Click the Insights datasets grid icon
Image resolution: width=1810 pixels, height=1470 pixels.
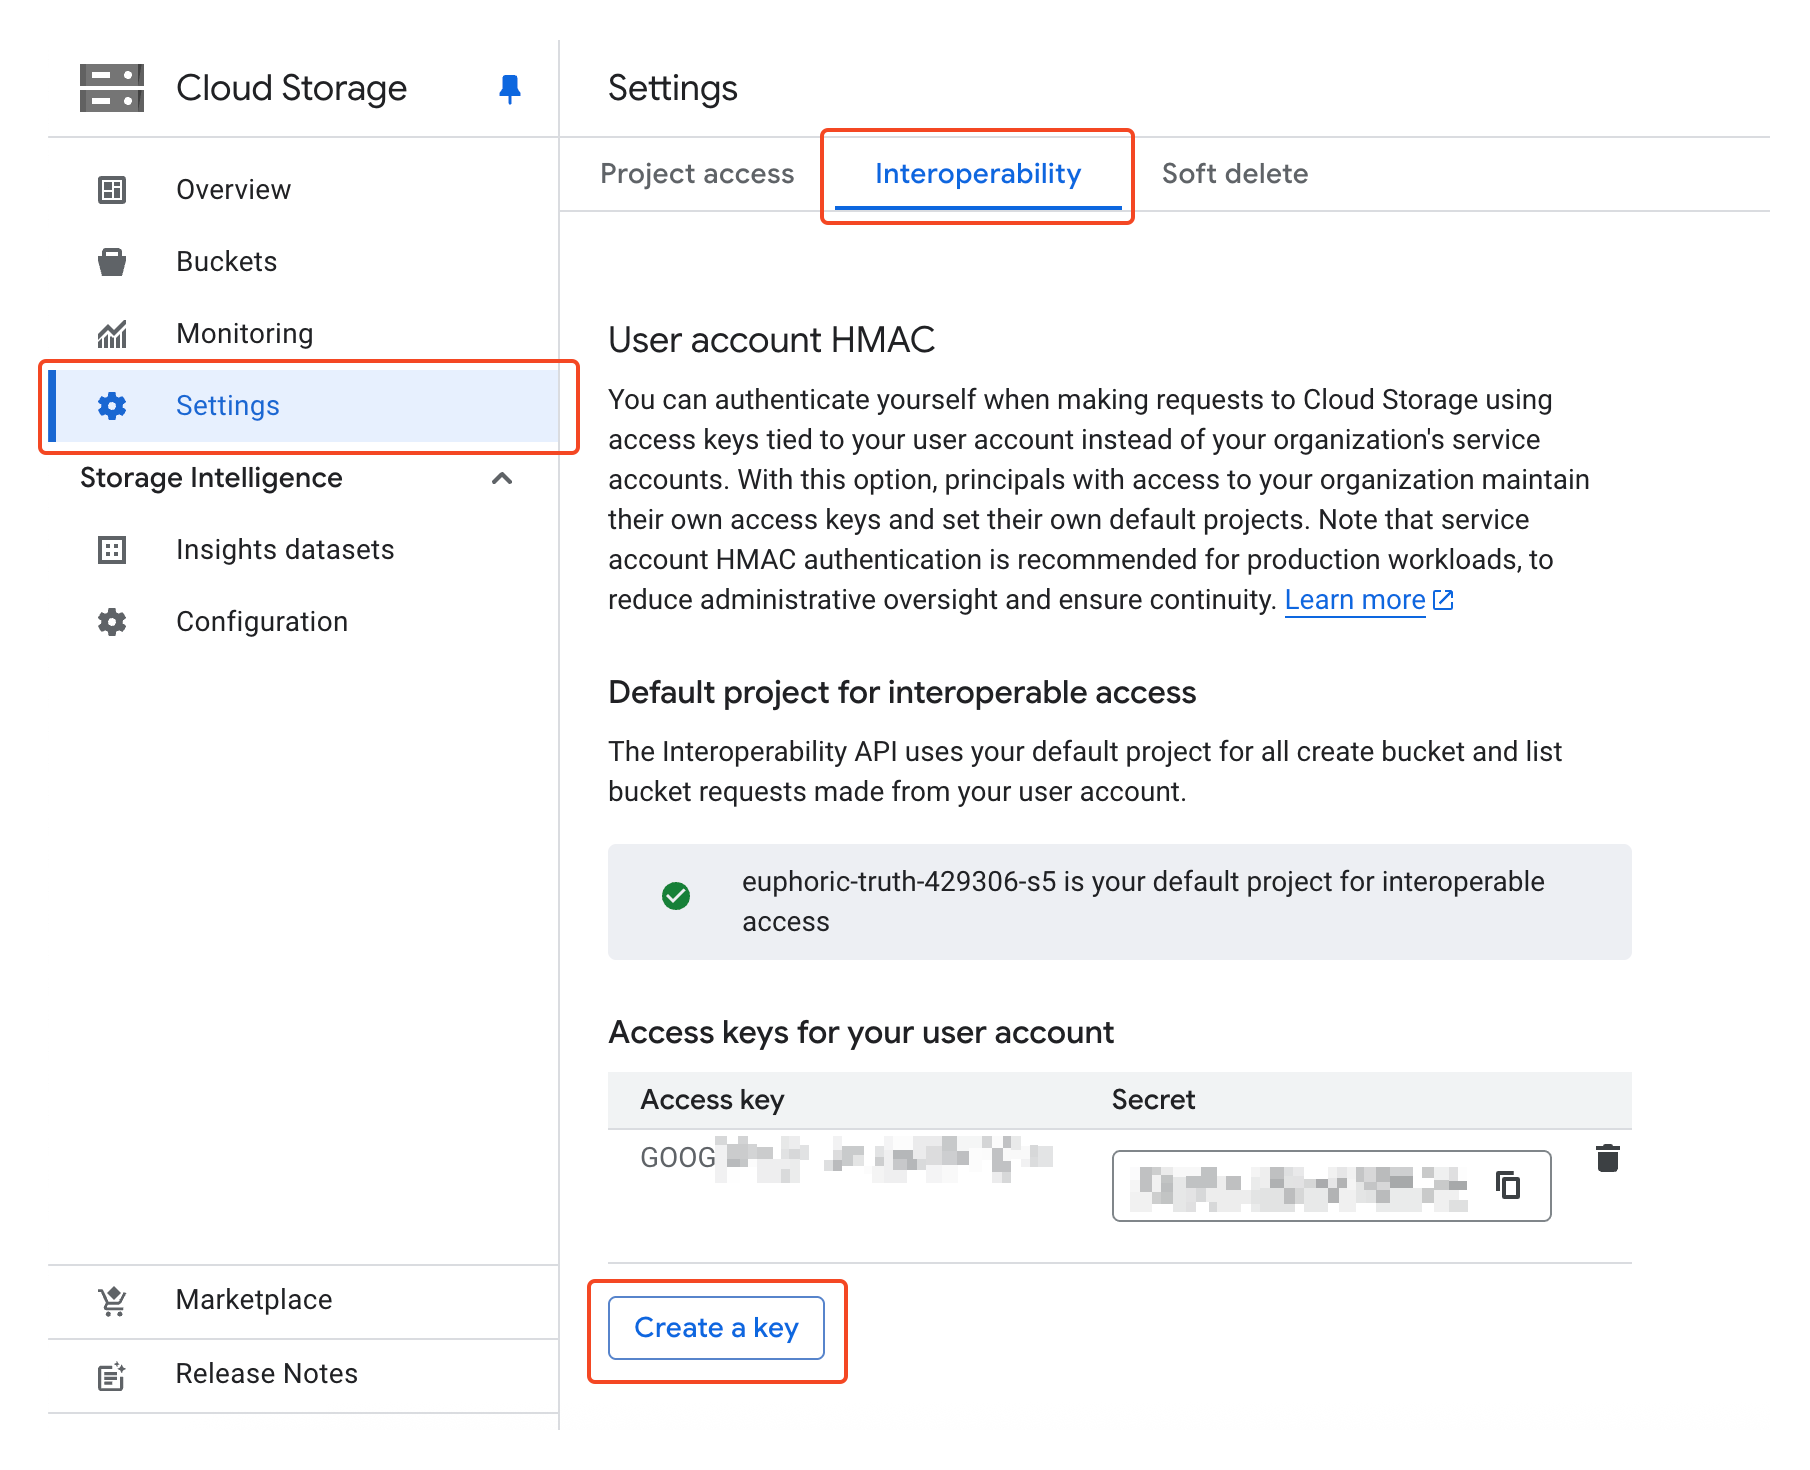(112, 550)
